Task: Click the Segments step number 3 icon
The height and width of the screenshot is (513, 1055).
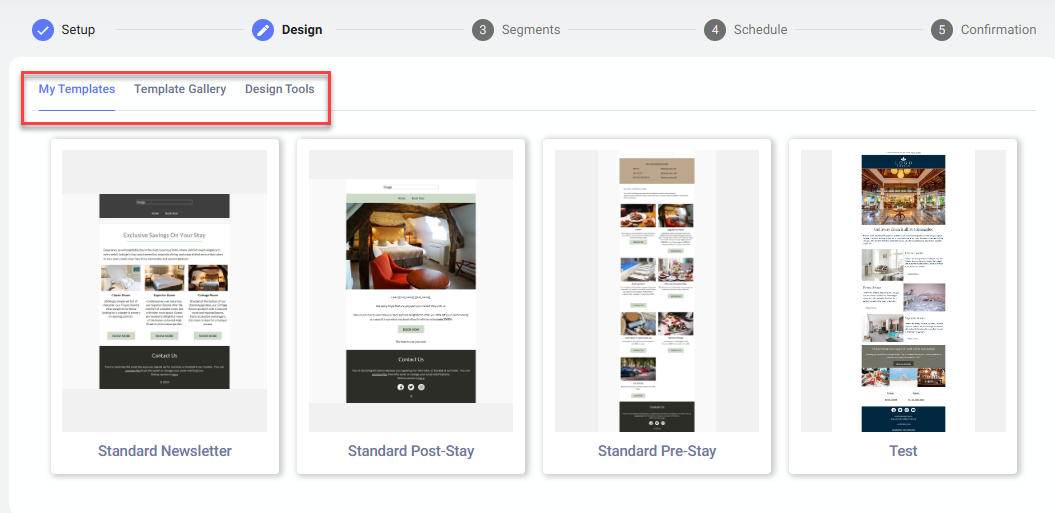Action: click(x=483, y=30)
